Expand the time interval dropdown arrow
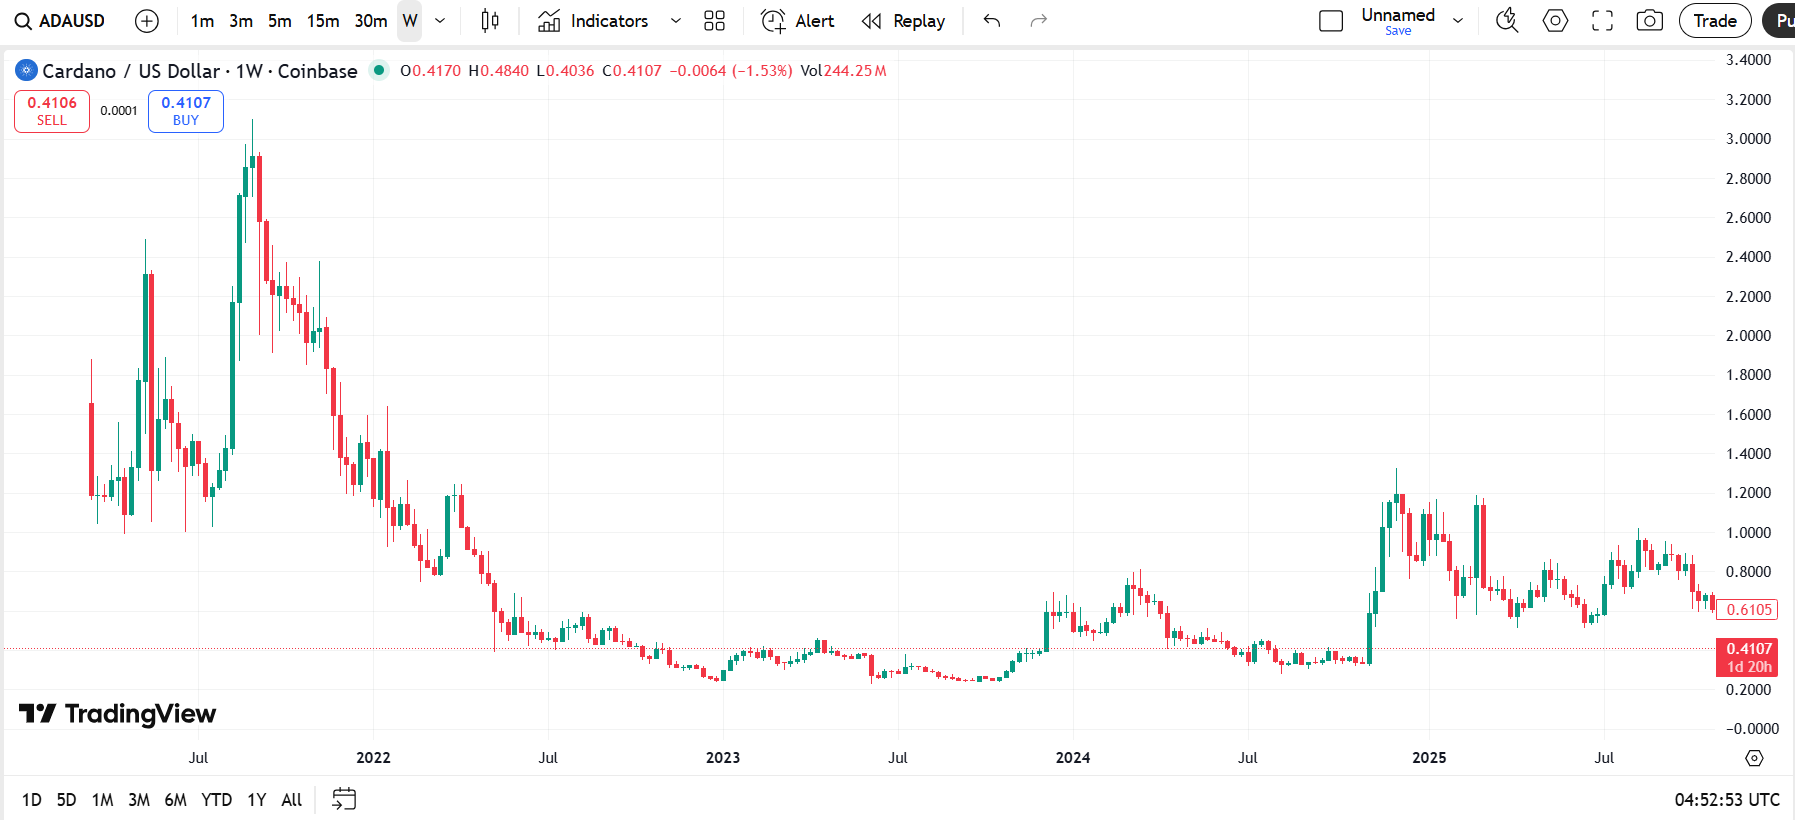Image resolution: width=1795 pixels, height=820 pixels. 440,21
